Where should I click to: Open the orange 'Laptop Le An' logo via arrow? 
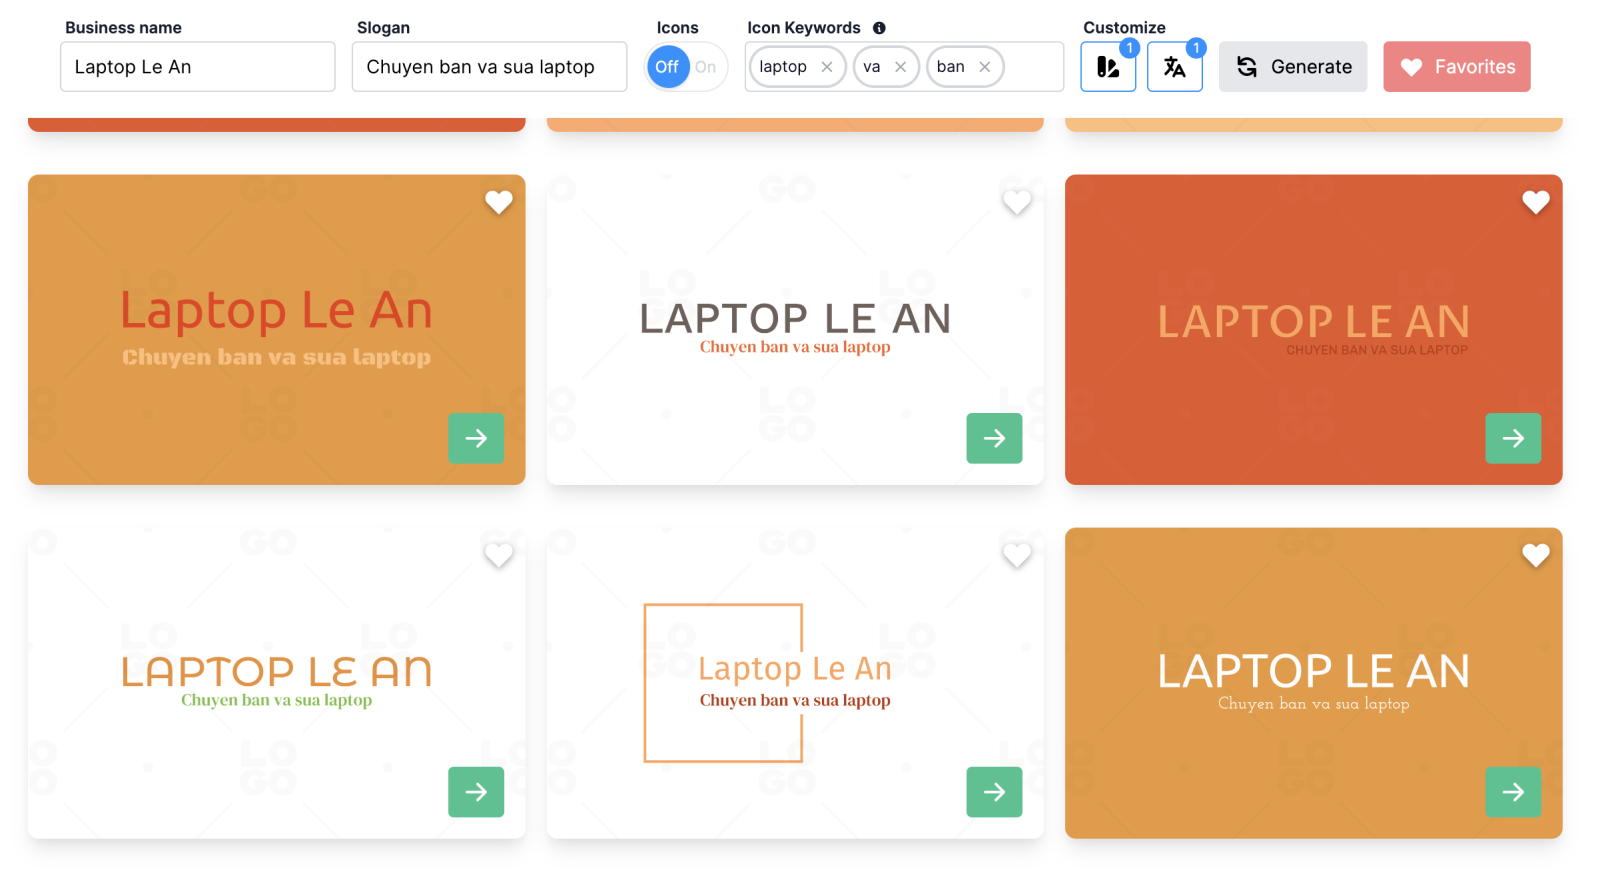pyautogui.click(x=476, y=438)
